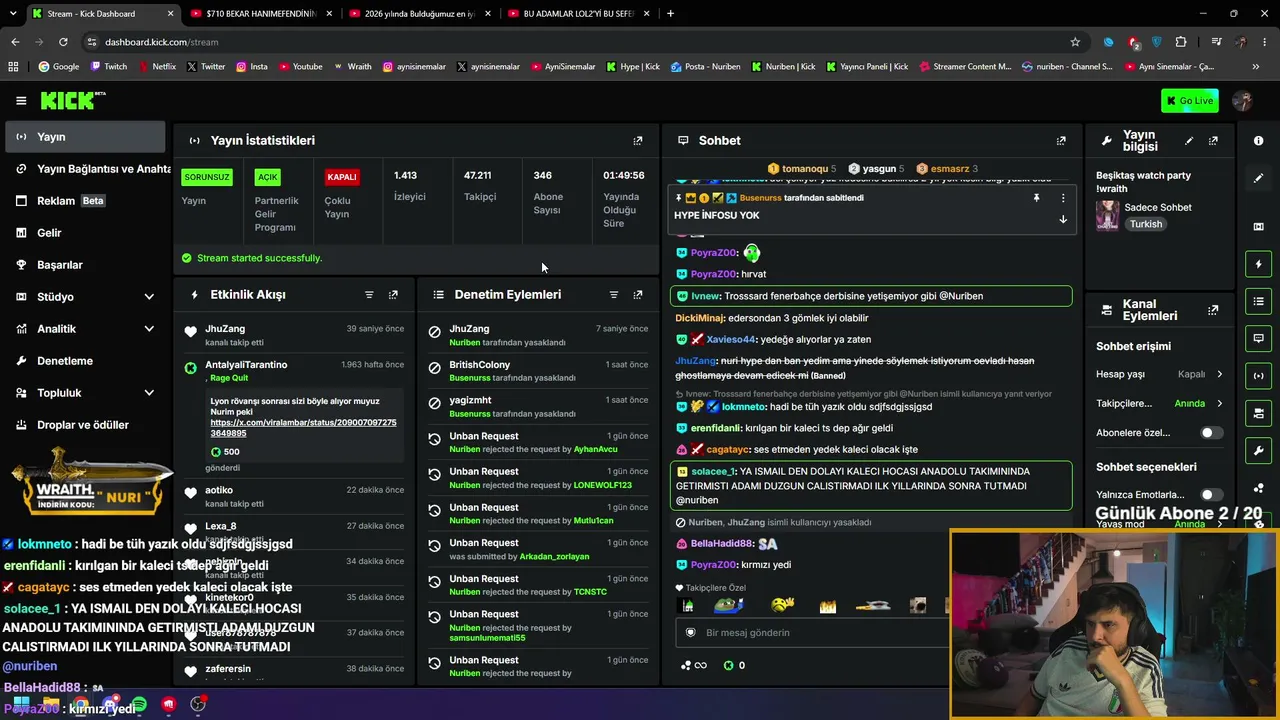Pop out the Kanal Eylemleri panel
This screenshot has height=720, width=1280.
[1213, 310]
